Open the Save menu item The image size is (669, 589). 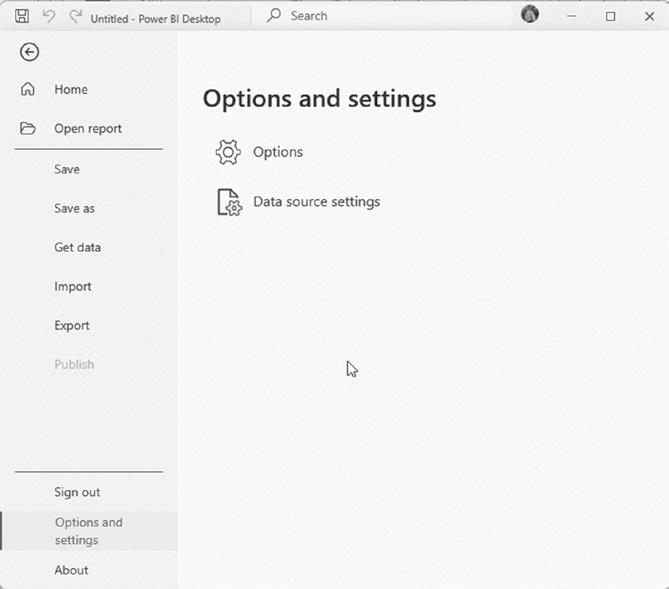[67, 169]
